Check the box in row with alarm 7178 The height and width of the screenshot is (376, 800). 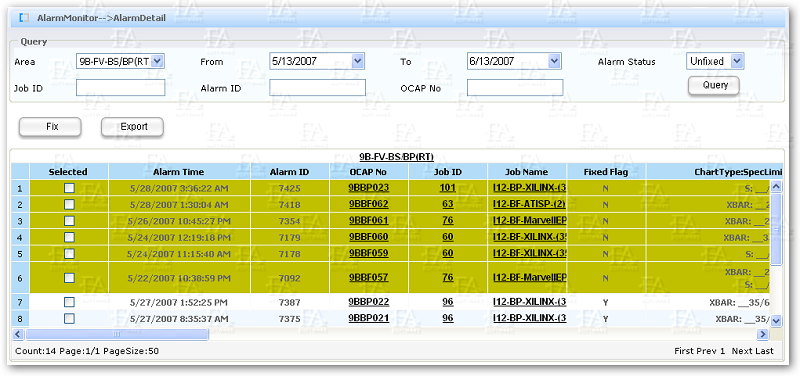(69, 254)
